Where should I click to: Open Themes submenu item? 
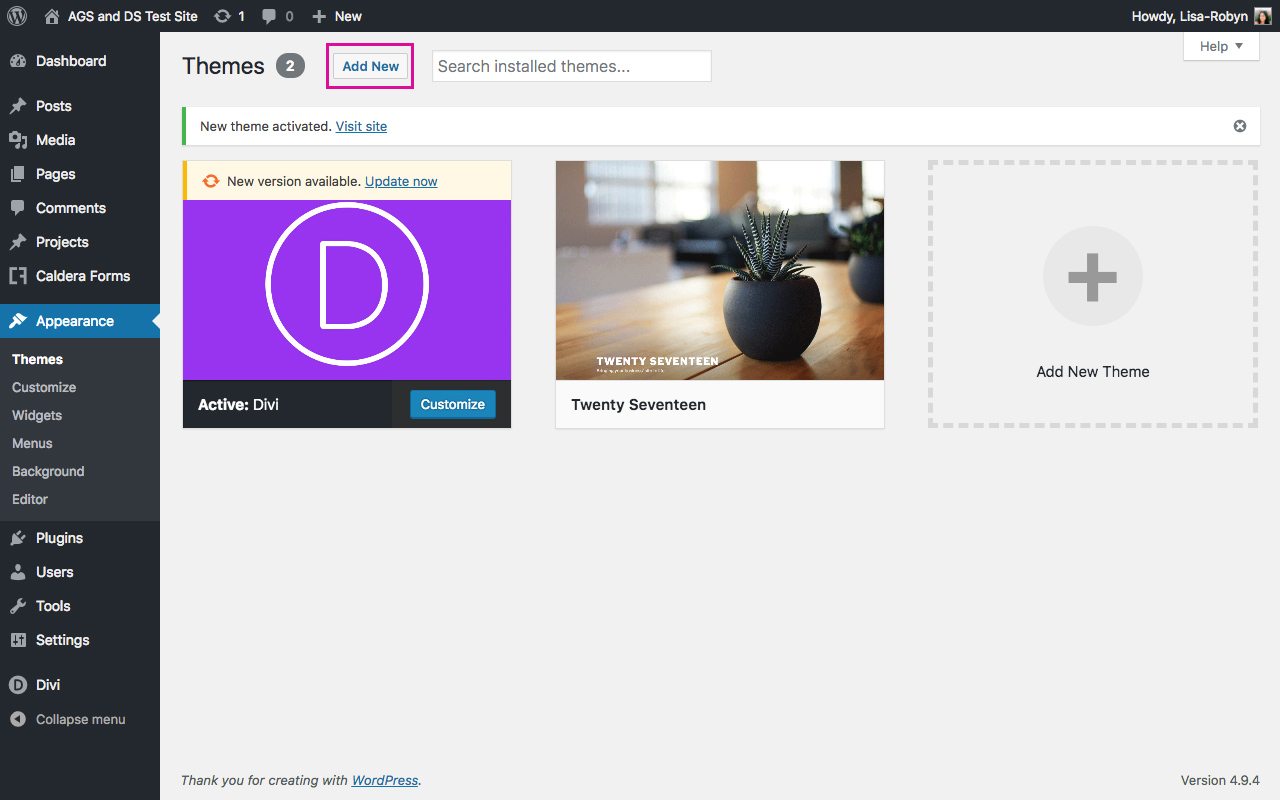click(x=37, y=359)
